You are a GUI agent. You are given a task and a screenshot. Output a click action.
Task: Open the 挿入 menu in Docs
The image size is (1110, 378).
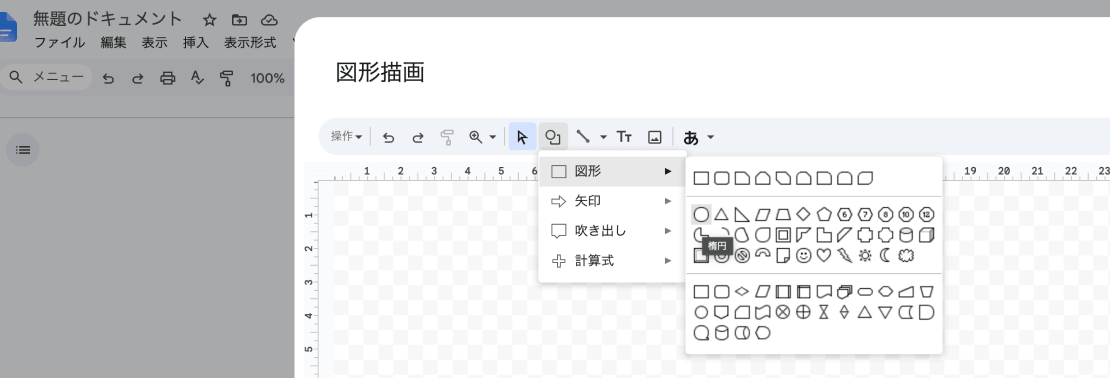pos(196,42)
